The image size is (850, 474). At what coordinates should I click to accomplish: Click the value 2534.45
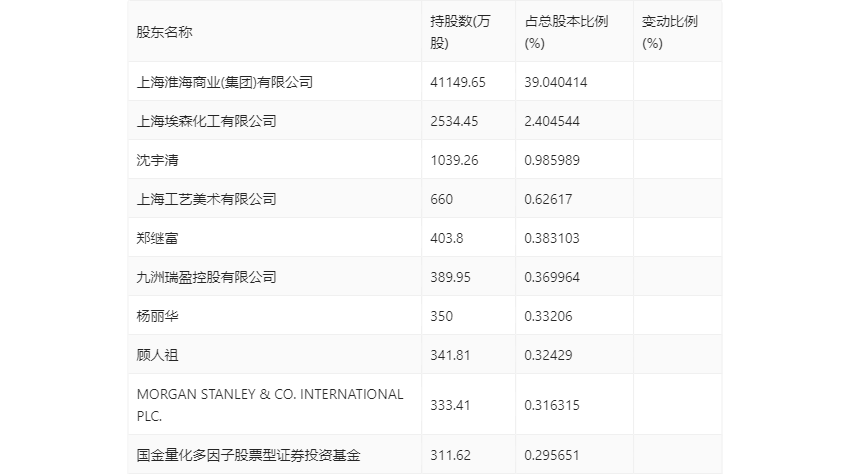(454, 121)
